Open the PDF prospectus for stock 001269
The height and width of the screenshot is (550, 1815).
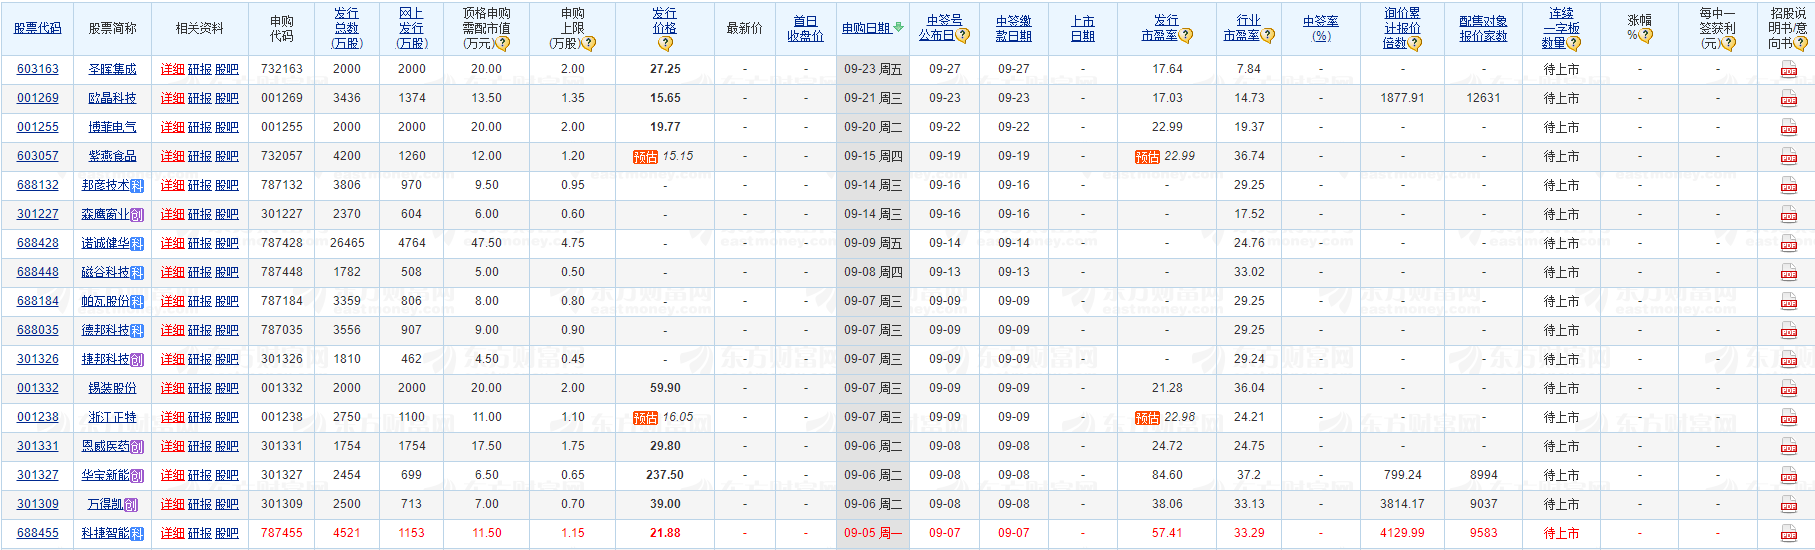click(1788, 100)
